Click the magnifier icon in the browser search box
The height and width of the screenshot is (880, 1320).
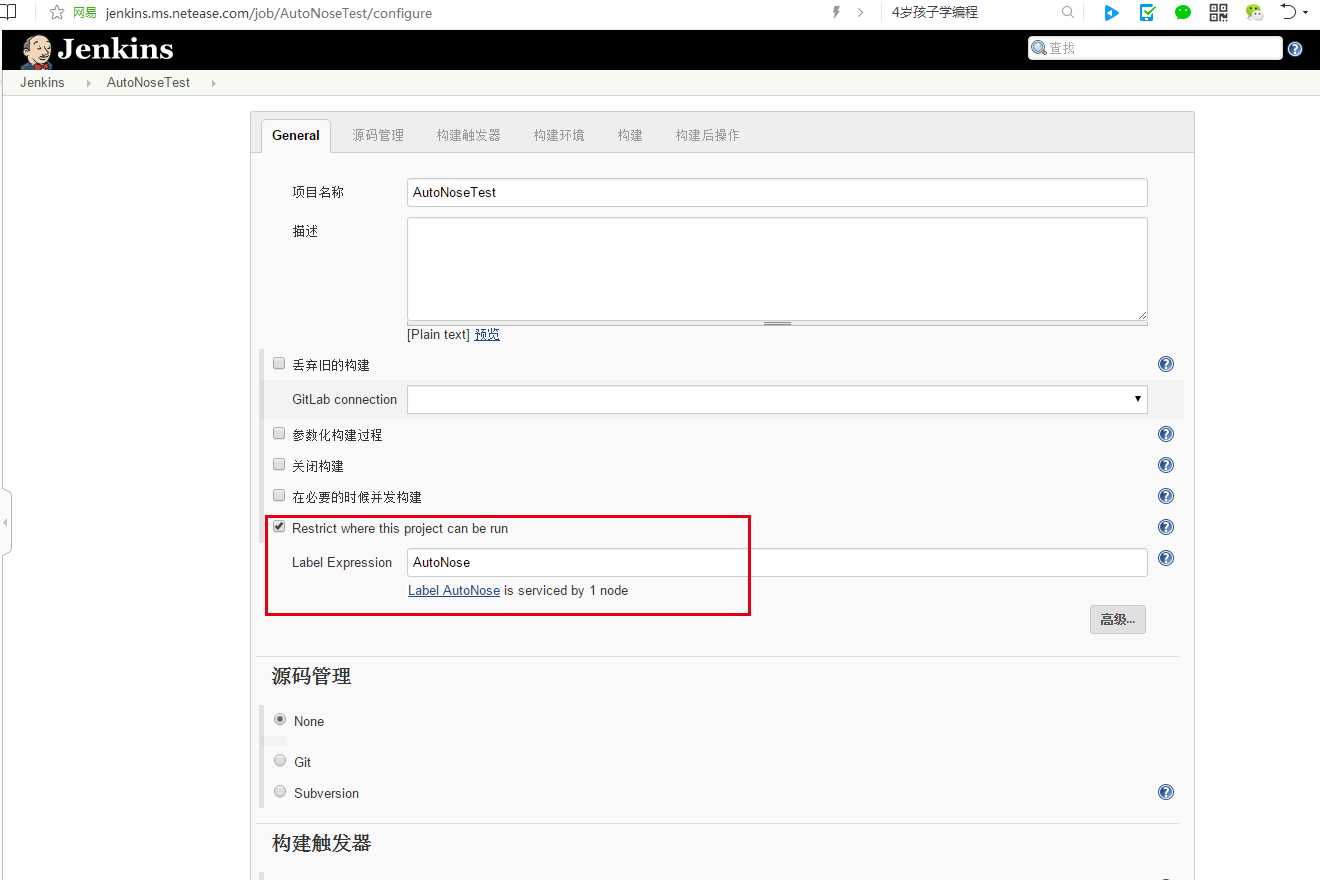(1068, 13)
